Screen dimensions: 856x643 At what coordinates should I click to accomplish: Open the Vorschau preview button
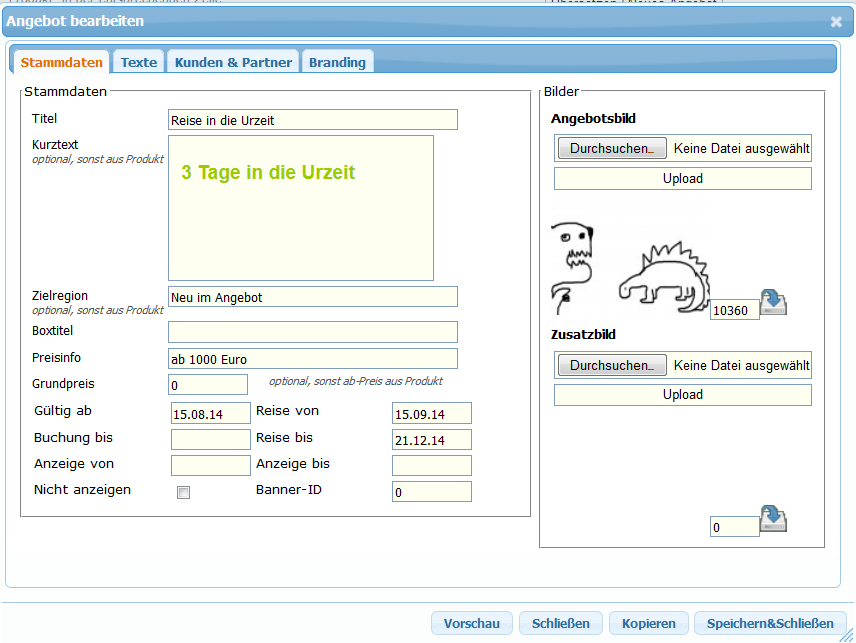[471, 623]
